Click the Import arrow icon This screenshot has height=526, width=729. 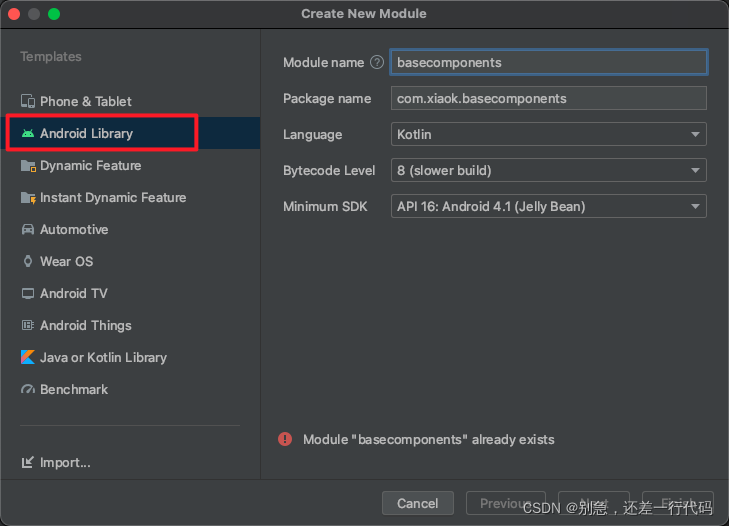click(28, 462)
